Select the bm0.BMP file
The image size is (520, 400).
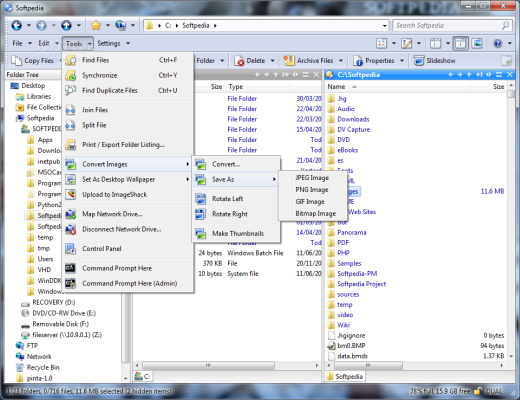[x=351, y=346]
